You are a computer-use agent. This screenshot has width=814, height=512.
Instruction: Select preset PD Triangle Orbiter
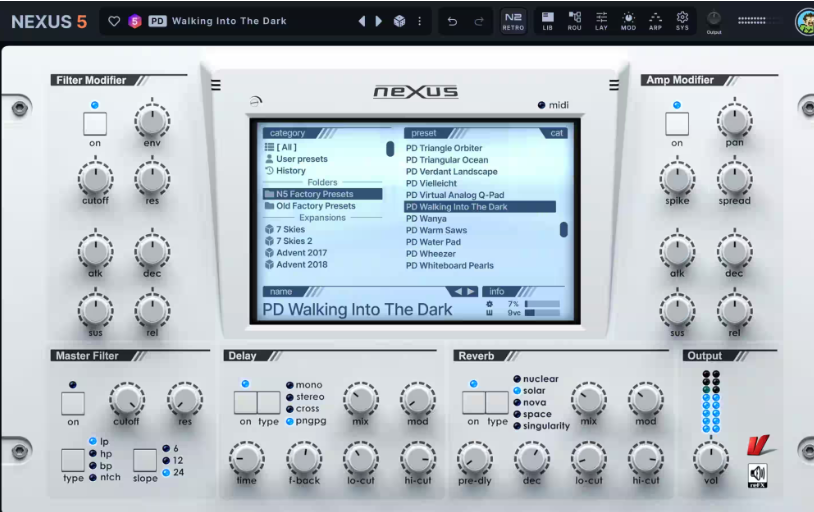pos(444,148)
